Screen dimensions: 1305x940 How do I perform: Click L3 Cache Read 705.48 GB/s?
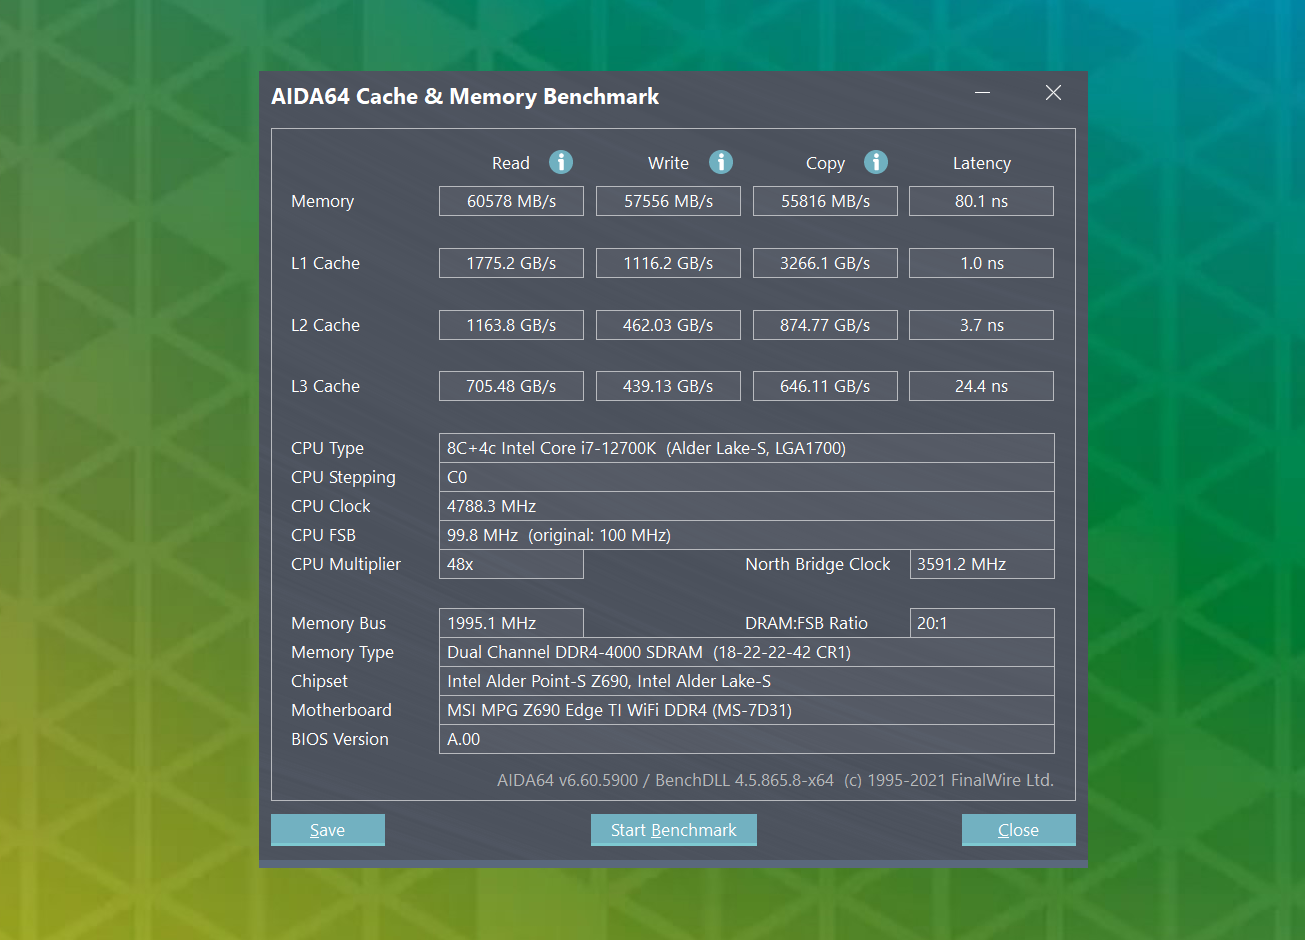[511, 386]
